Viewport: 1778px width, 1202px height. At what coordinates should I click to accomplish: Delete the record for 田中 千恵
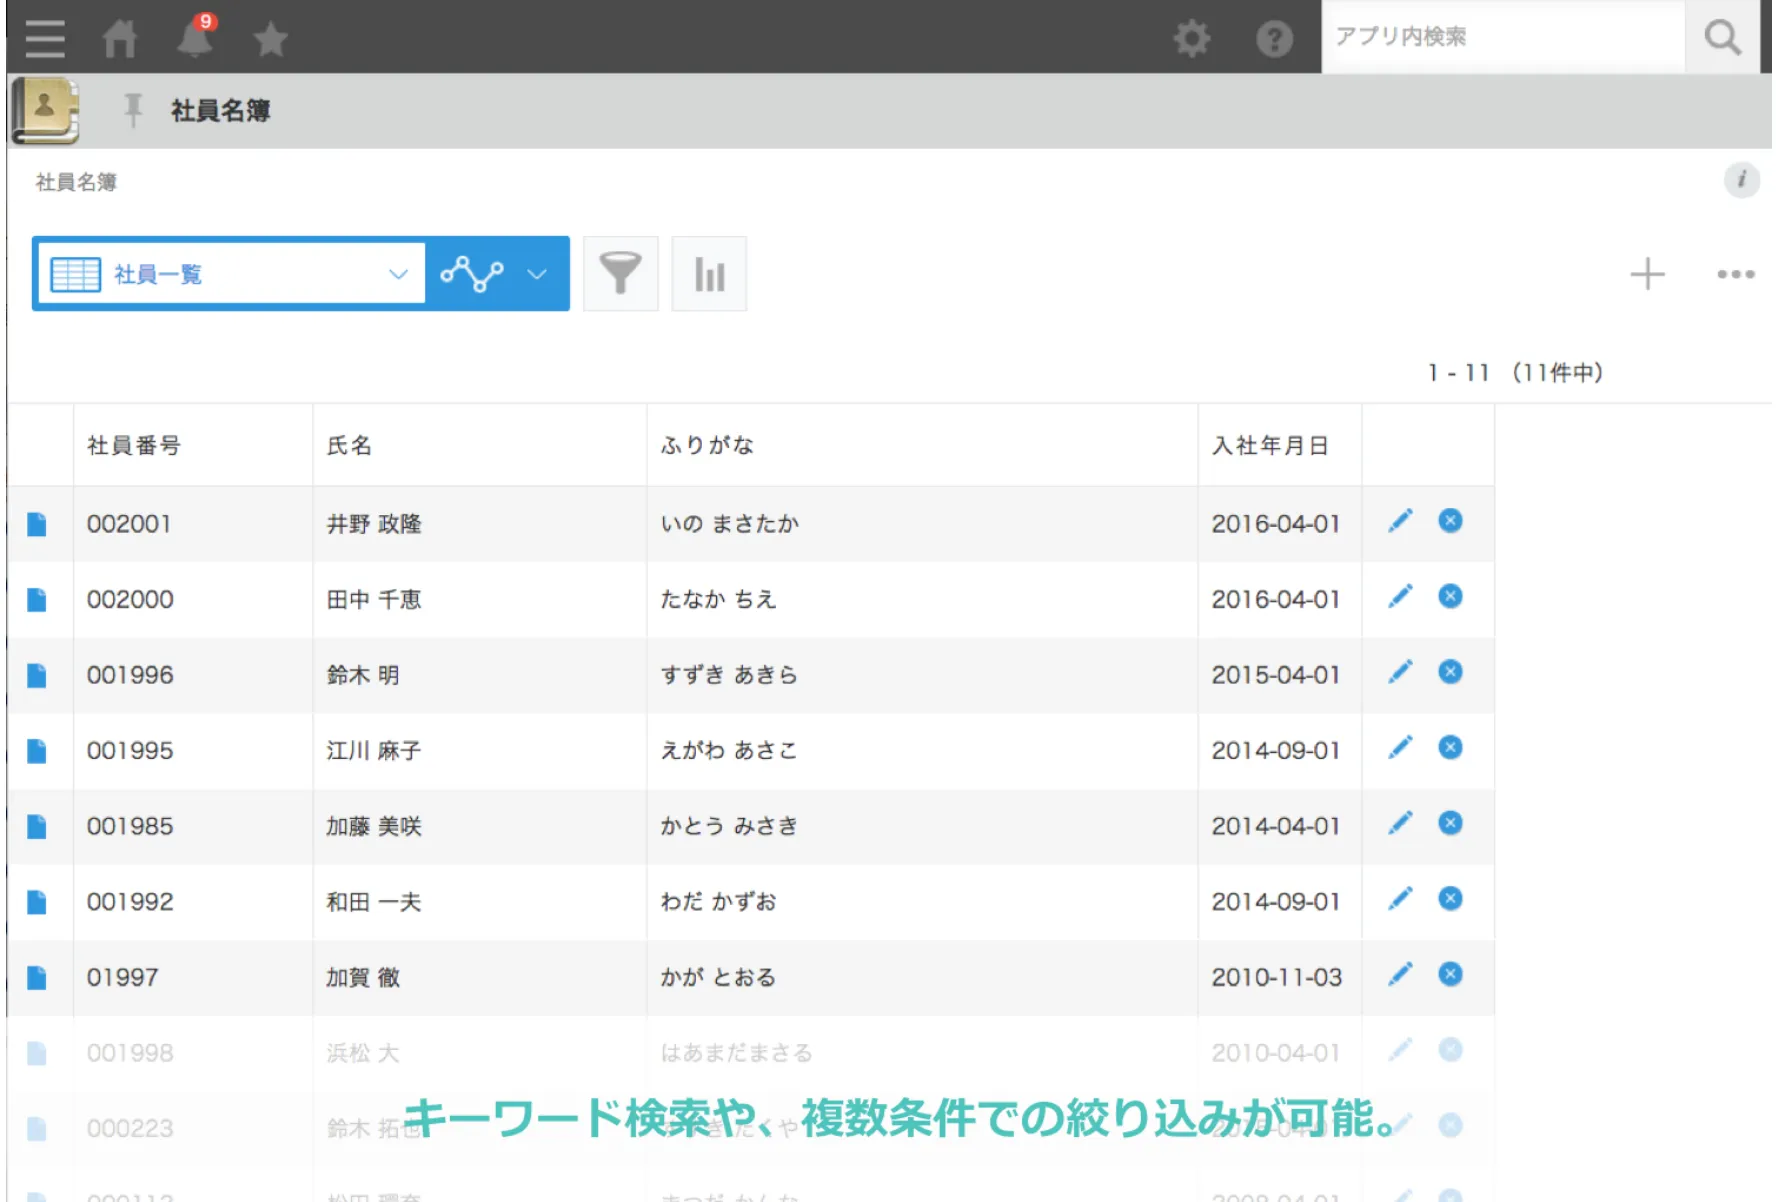1450,597
